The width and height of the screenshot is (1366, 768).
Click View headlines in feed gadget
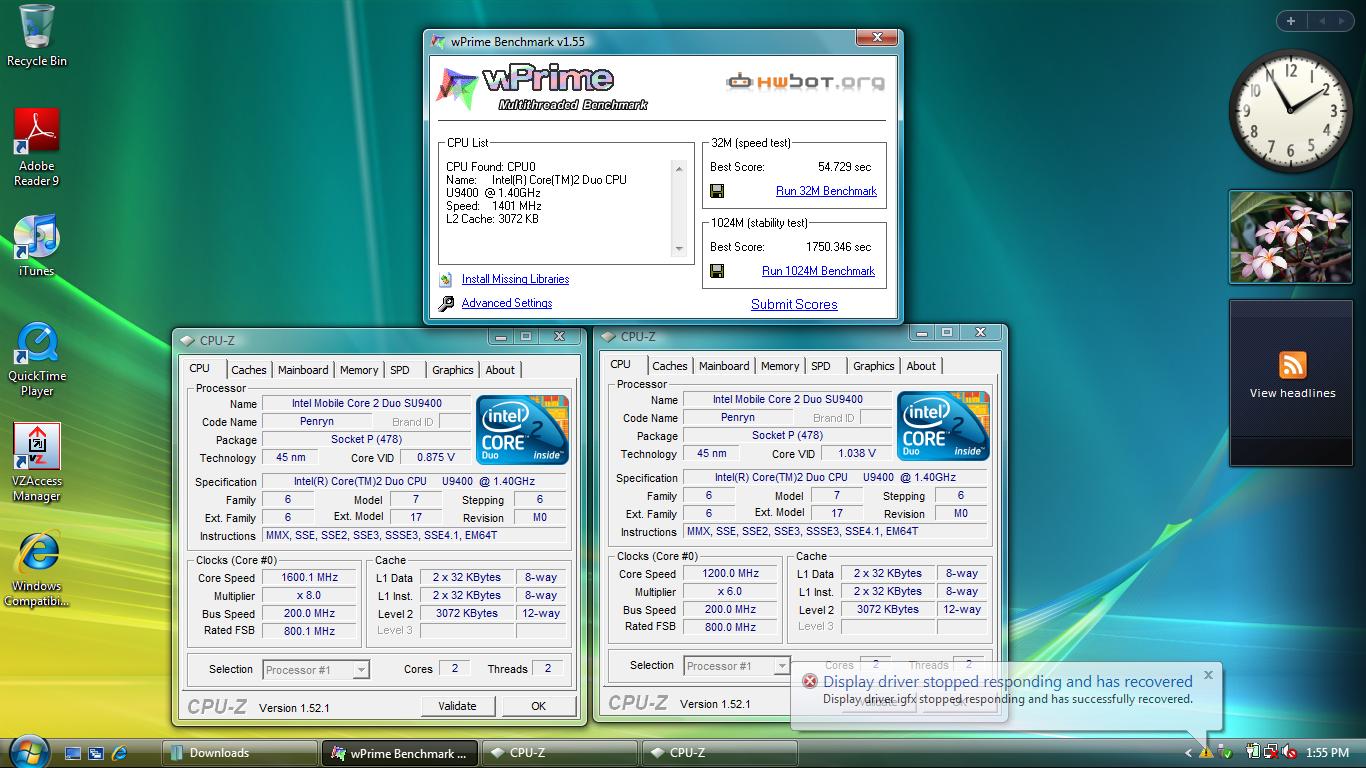pos(1292,393)
